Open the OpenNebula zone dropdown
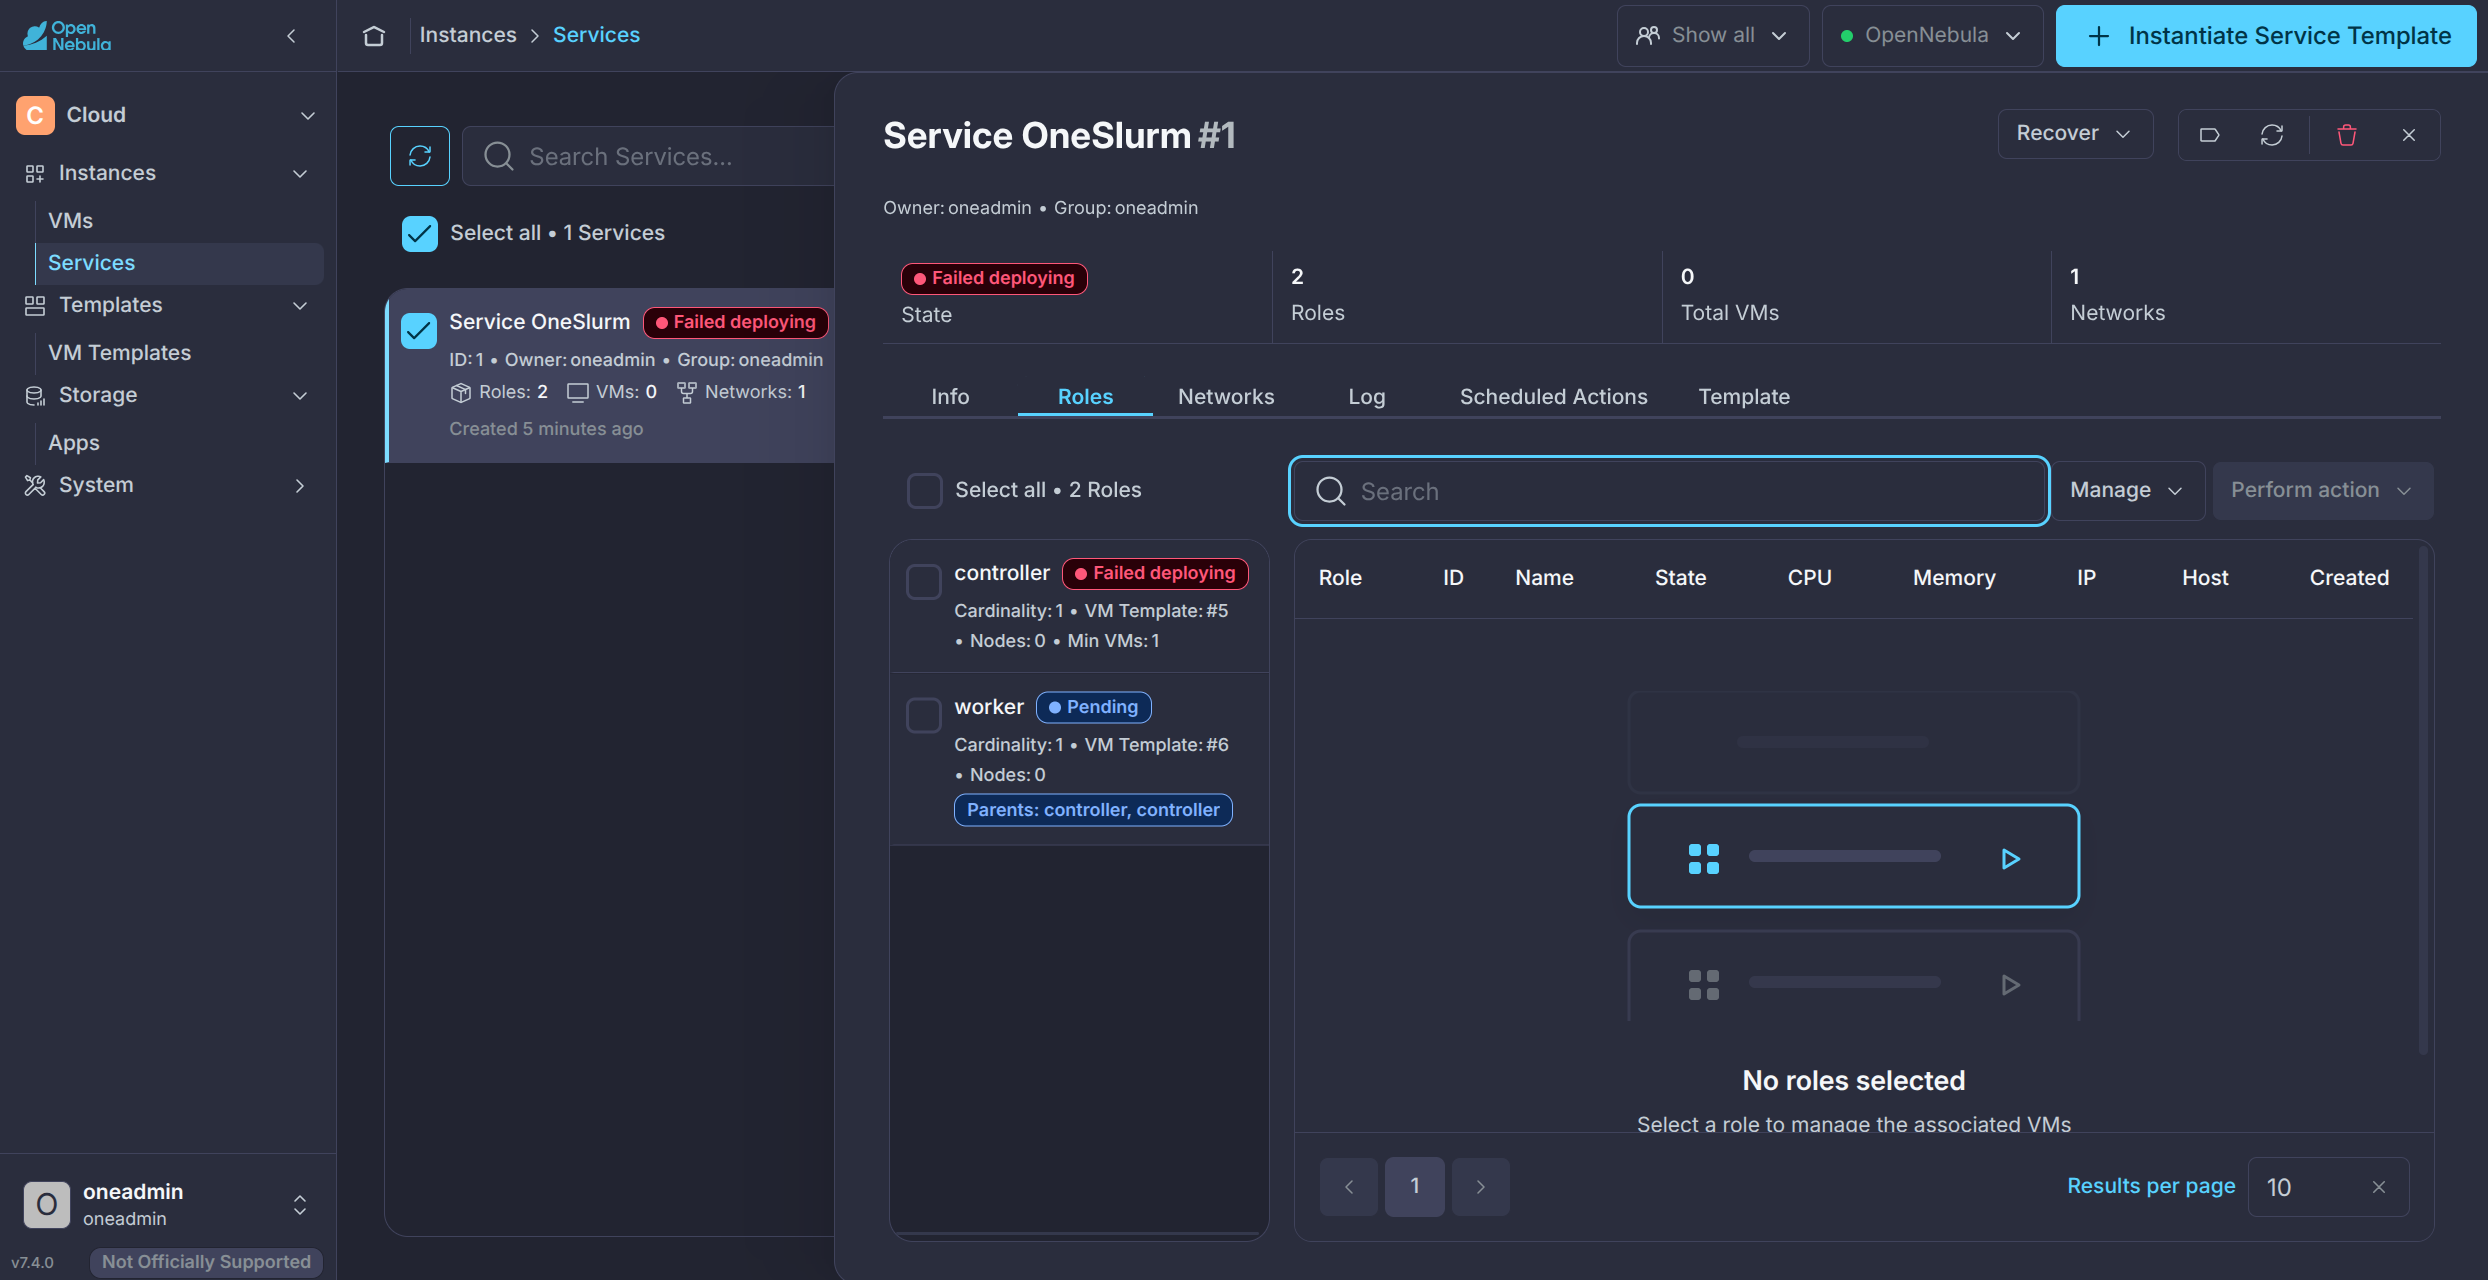This screenshot has width=2488, height=1280. 1932,36
